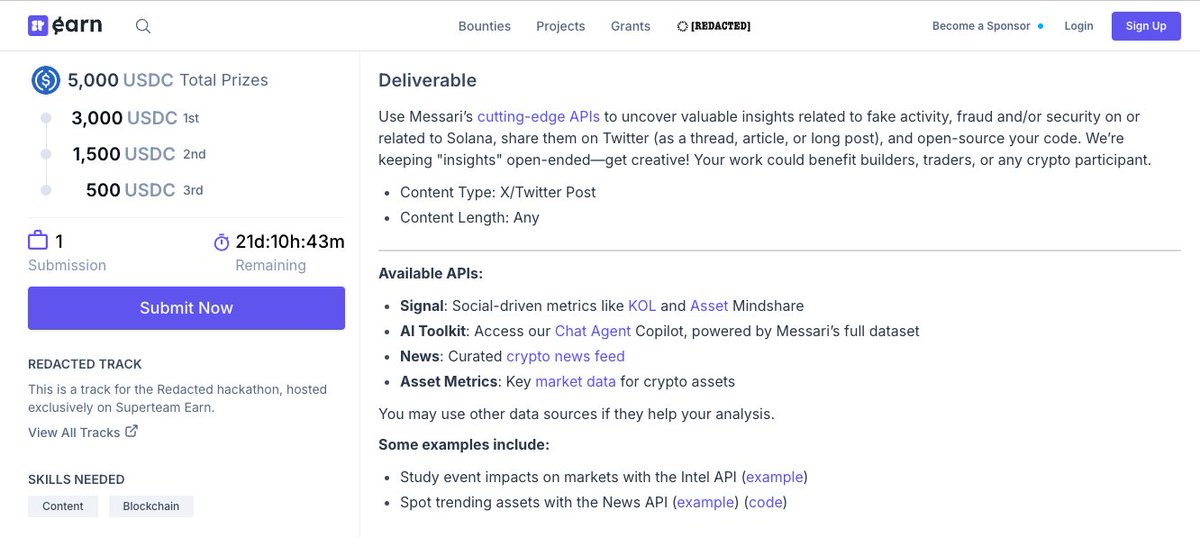The width and height of the screenshot is (1200, 538).
Task: Click the Submit Now button
Action: click(x=186, y=308)
